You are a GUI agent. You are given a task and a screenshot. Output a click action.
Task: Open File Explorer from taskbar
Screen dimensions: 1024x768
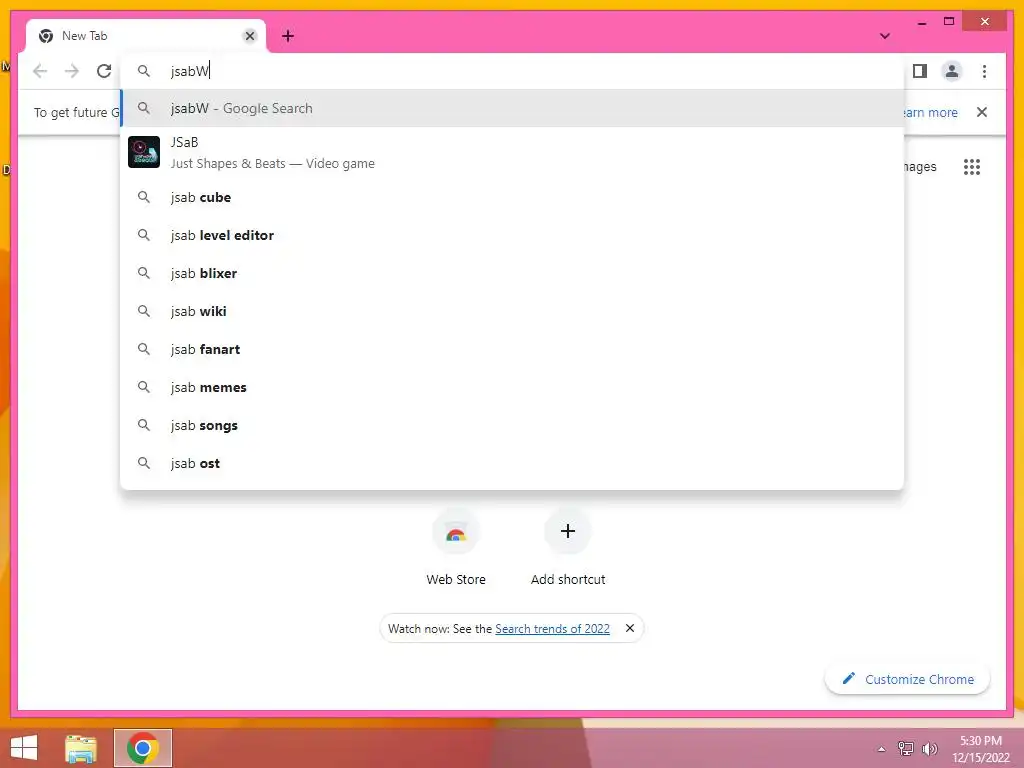(81, 748)
